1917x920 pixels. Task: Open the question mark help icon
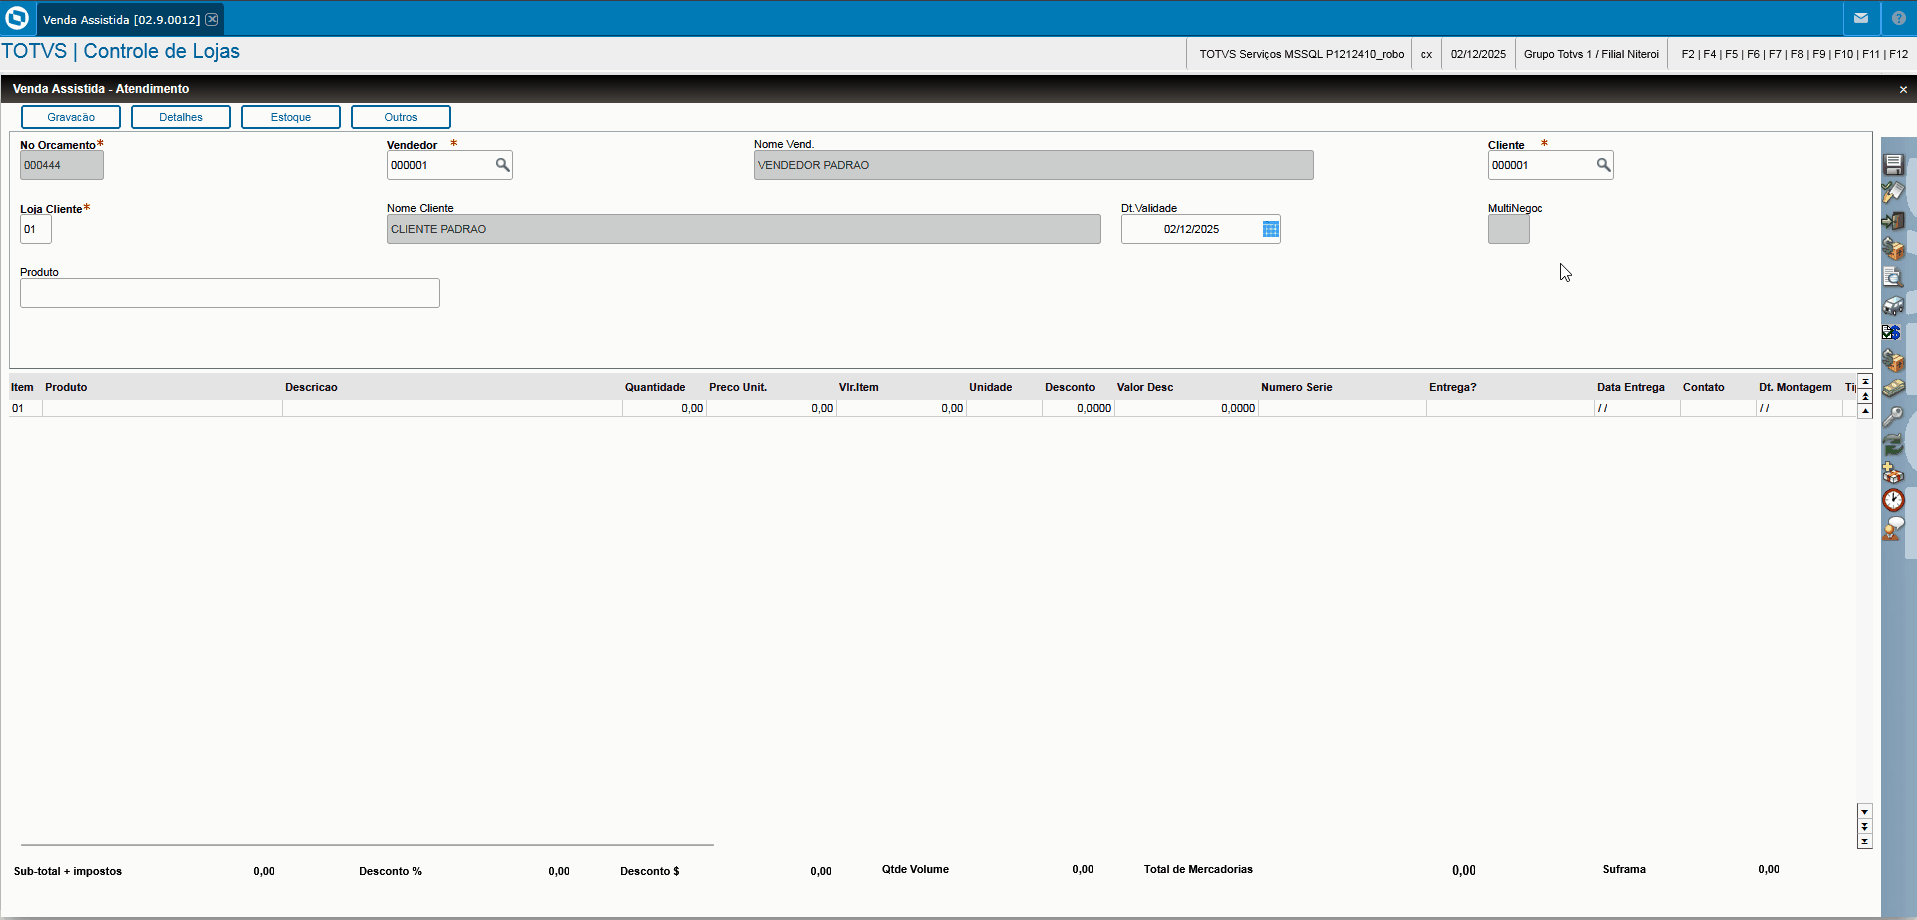click(x=1899, y=18)
